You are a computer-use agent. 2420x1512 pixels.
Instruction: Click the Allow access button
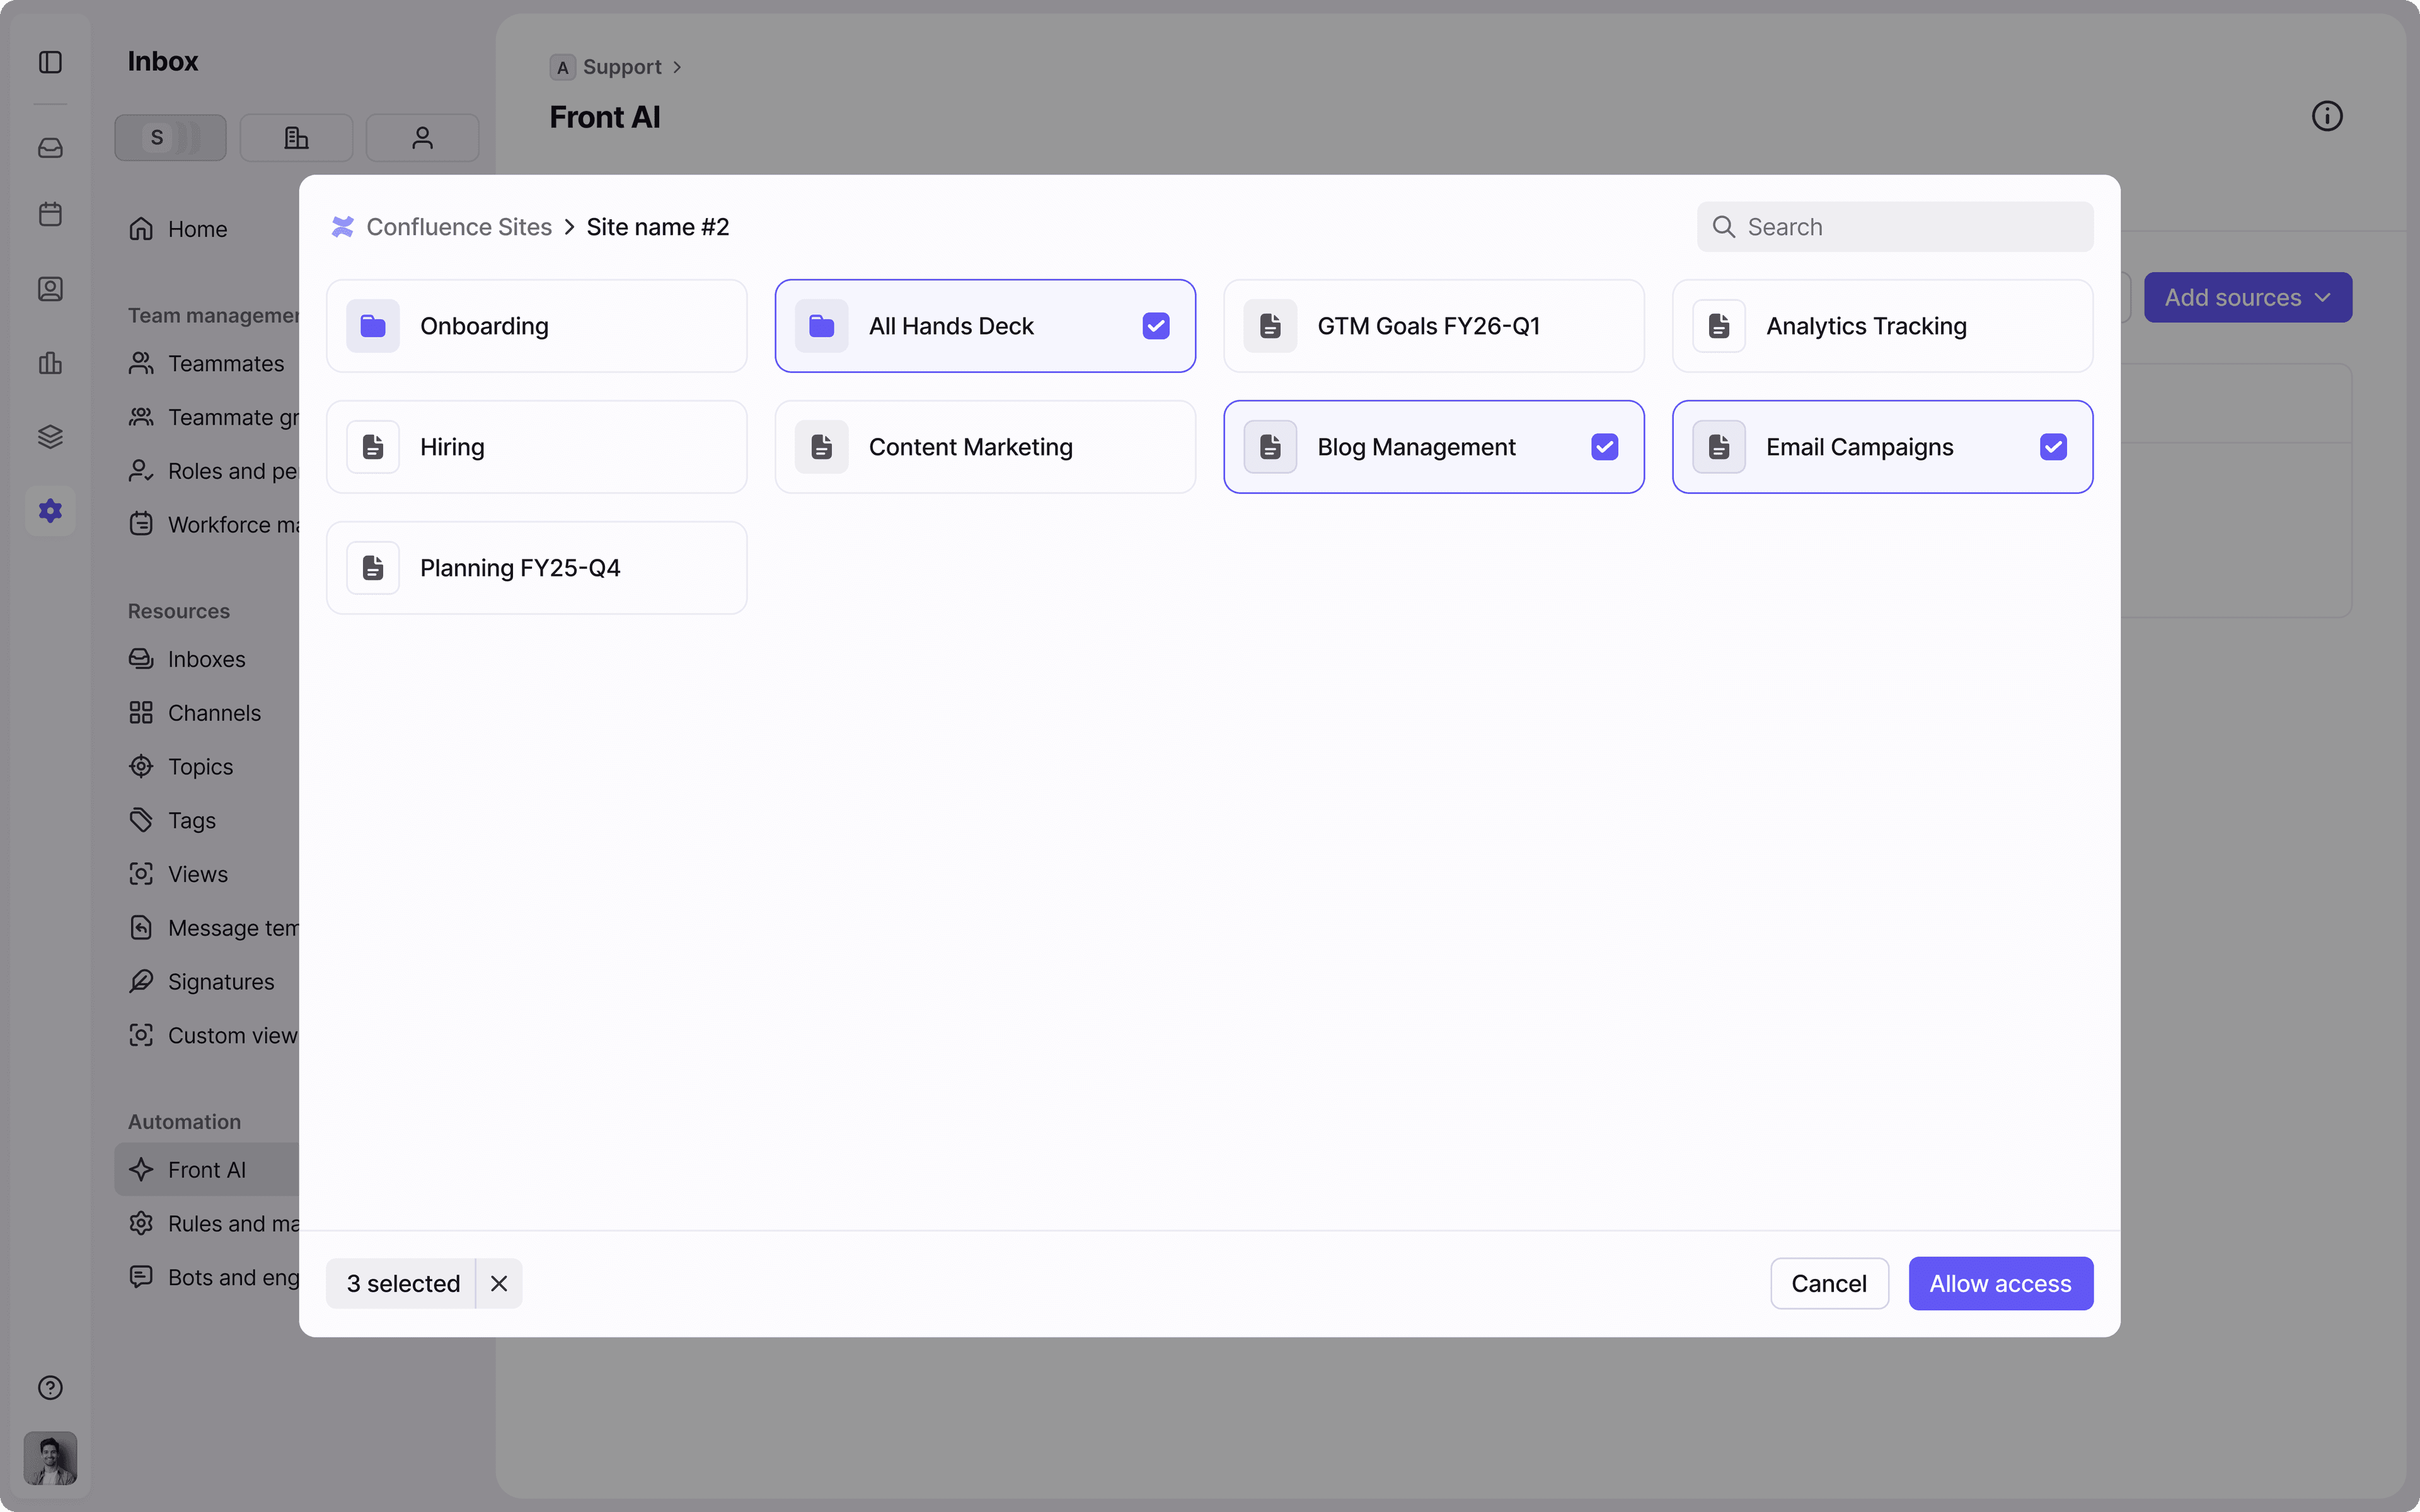(x=2000, y=1283)
